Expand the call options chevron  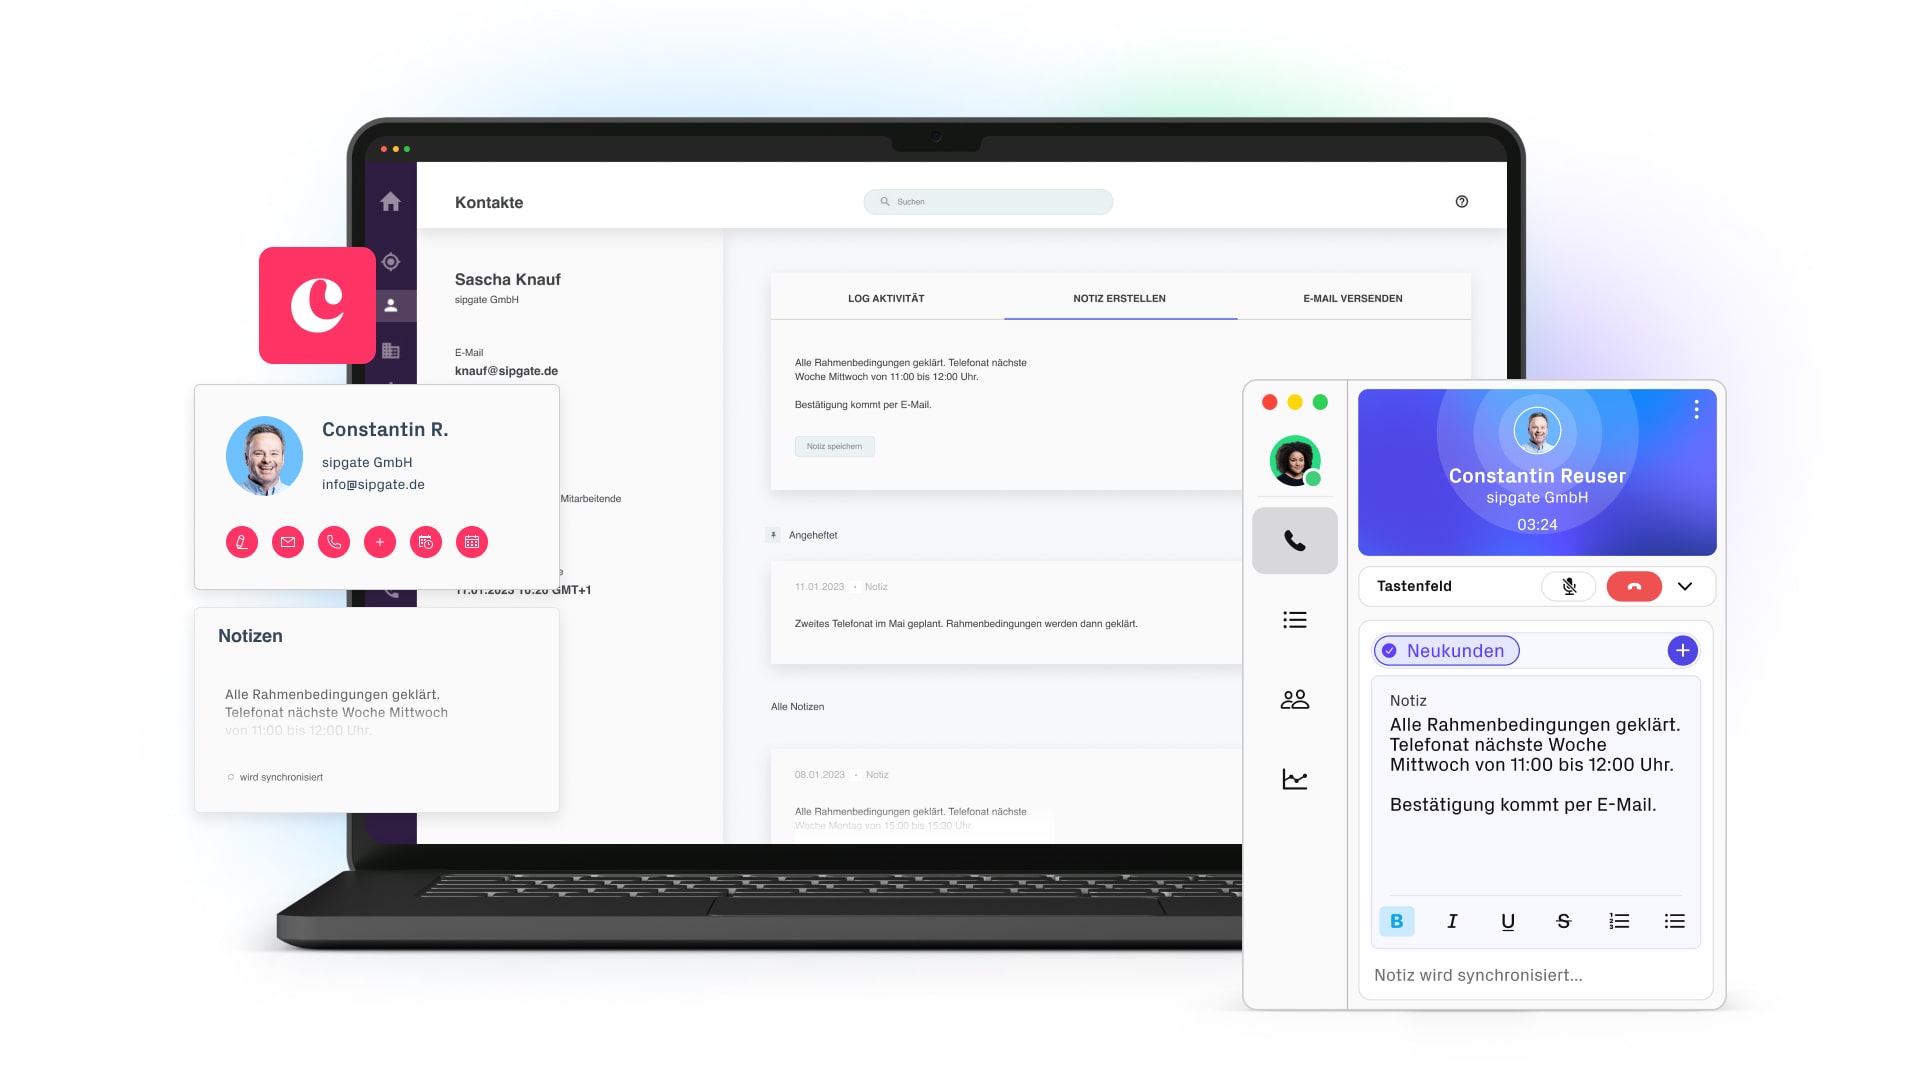[1685, 586]
